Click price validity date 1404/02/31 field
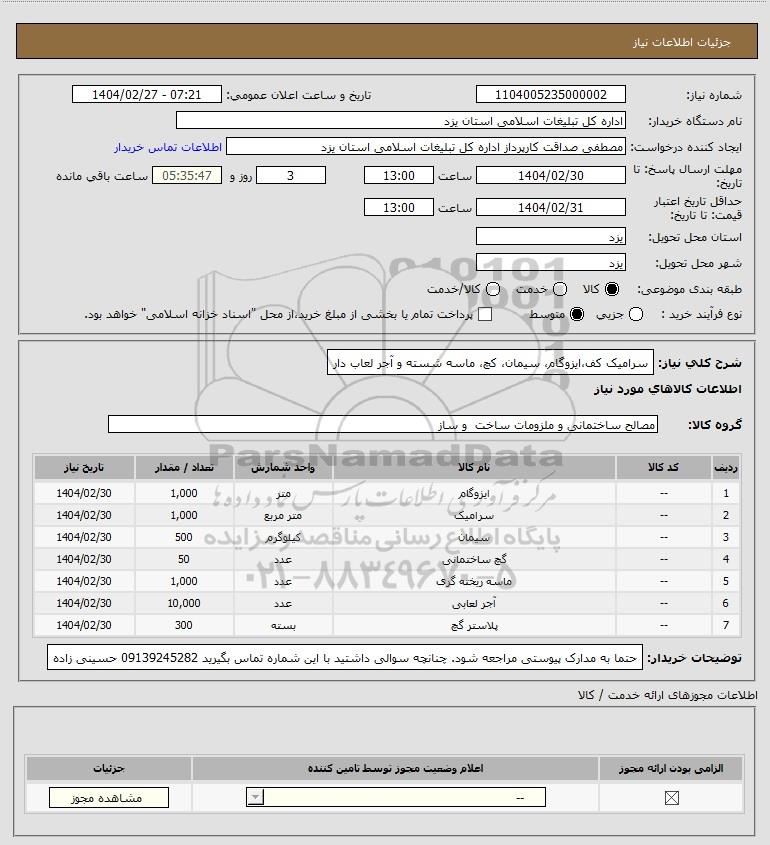Viewport: 770px width, 845px height. click(x=551, y=207)
